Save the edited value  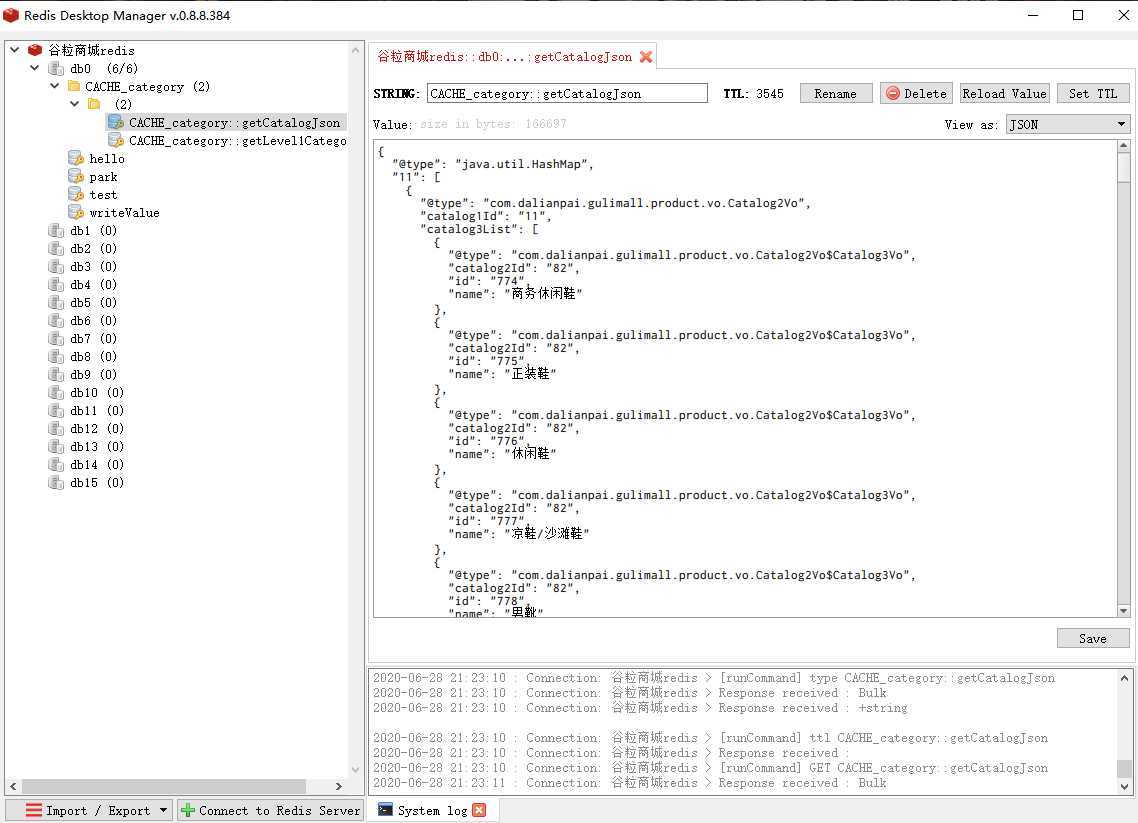1092,638
